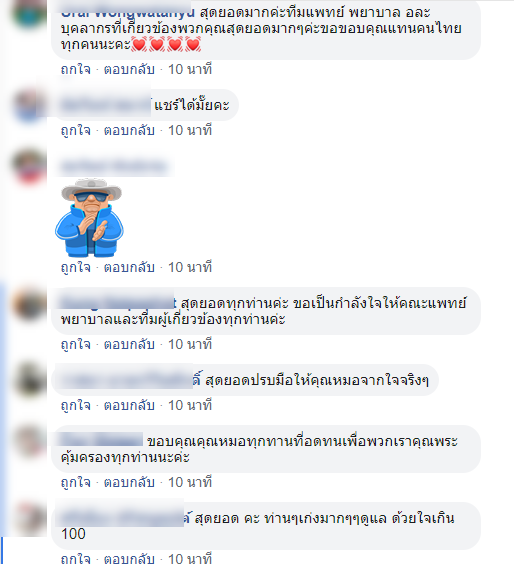Like the 'สุดยอดปรบมือให้คุณหมอจากใจจริงๆ' comment
Viewport: 514px width, 564px height.
point(76,406)
